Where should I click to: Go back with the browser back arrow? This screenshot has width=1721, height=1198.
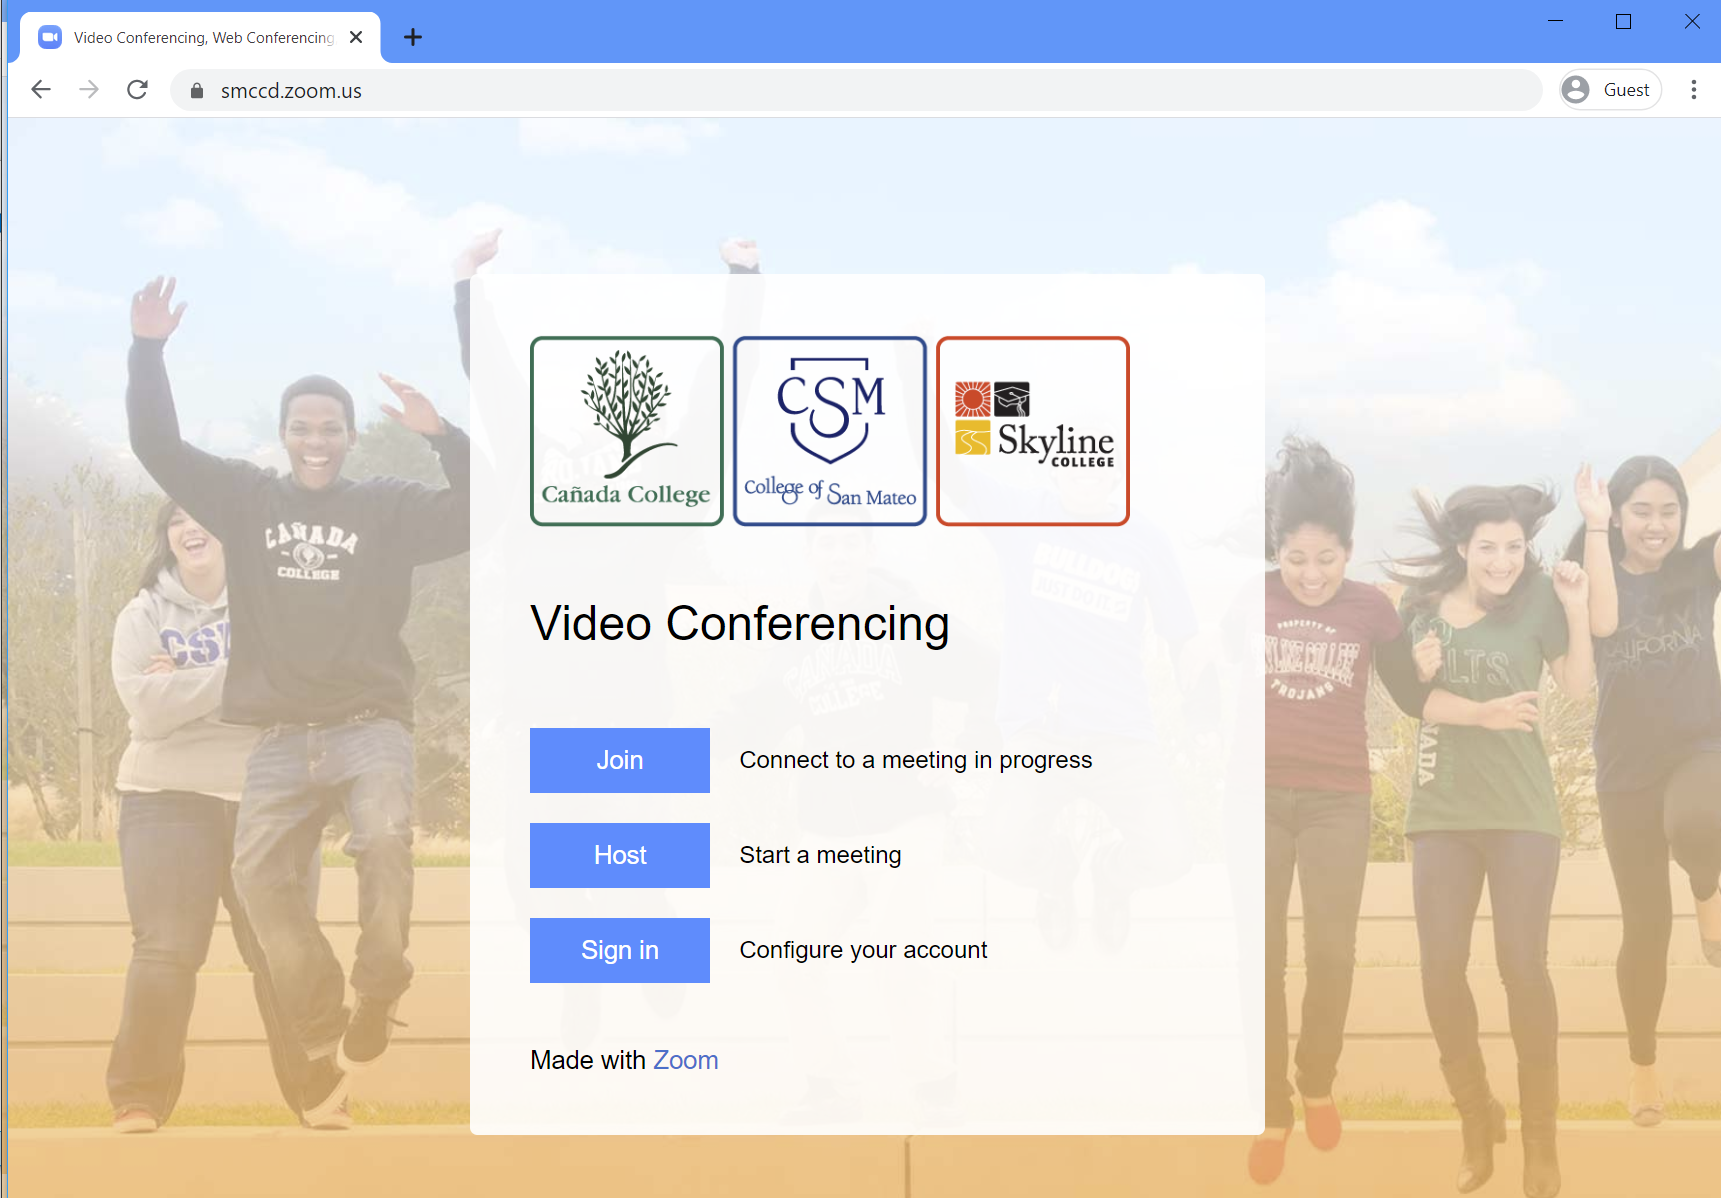pyautogui.click(x=41, y=90)
